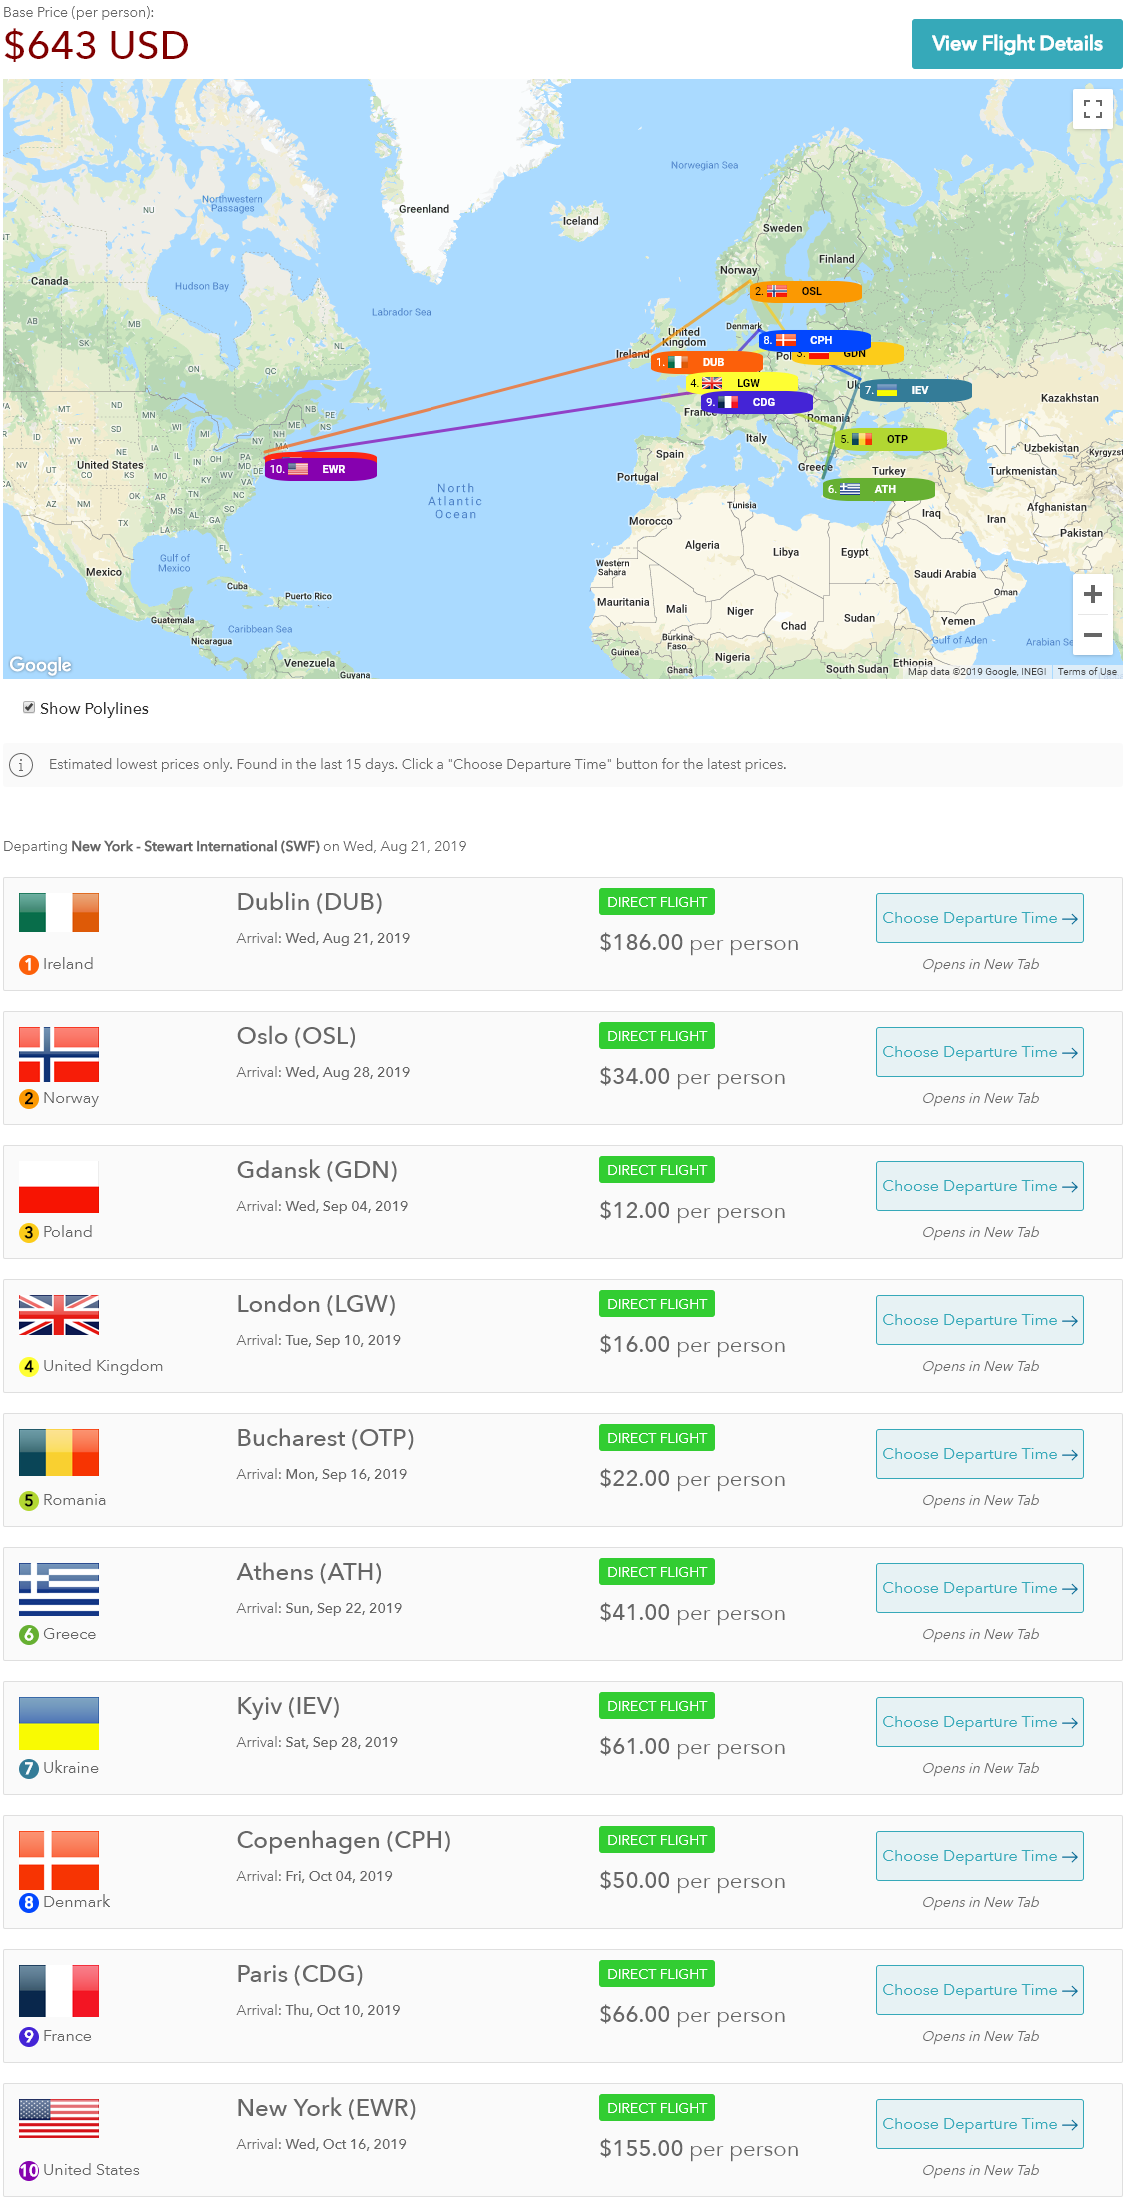Open the Google logo link on map
Viewport: 1126px width, 2202px height.
(x=40, y=665)
